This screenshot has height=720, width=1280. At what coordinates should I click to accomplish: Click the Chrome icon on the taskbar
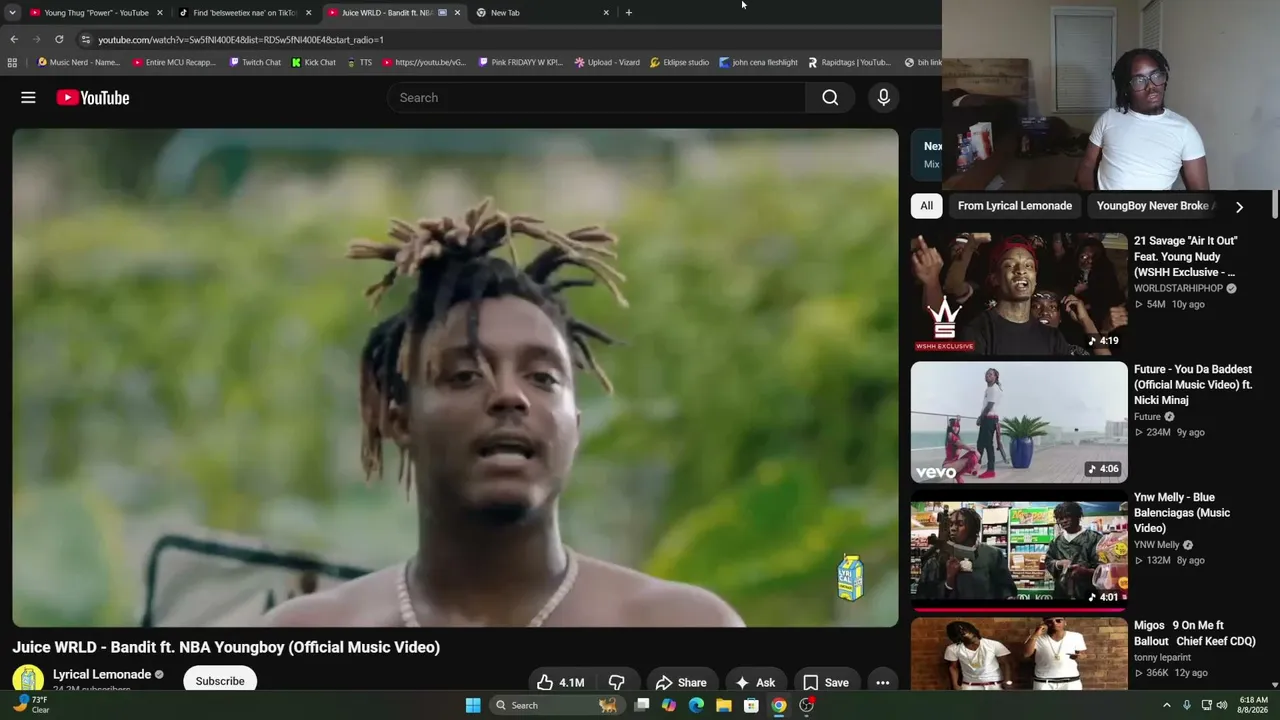pyautogui.click(x=778, y=705)
